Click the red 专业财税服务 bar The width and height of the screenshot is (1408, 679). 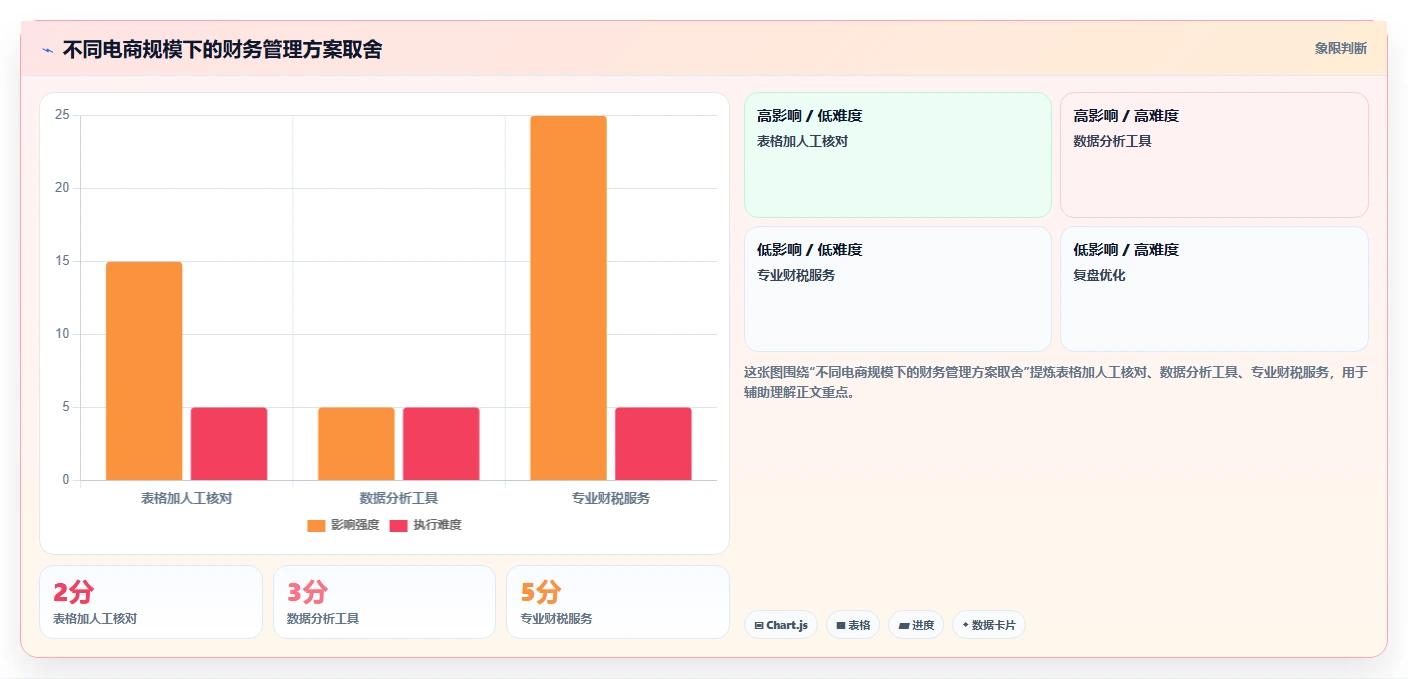click(x=653, y=444)
